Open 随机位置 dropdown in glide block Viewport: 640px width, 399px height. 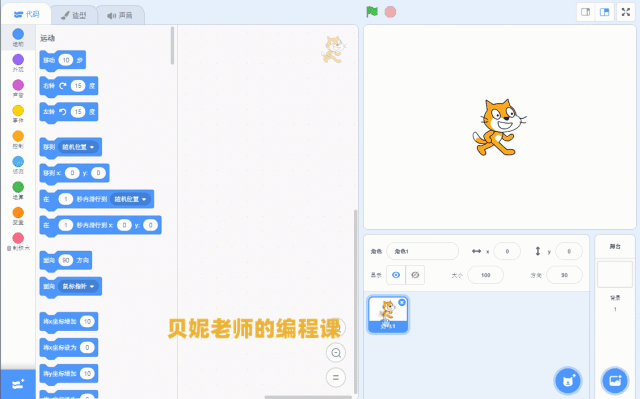click(131, 199)
